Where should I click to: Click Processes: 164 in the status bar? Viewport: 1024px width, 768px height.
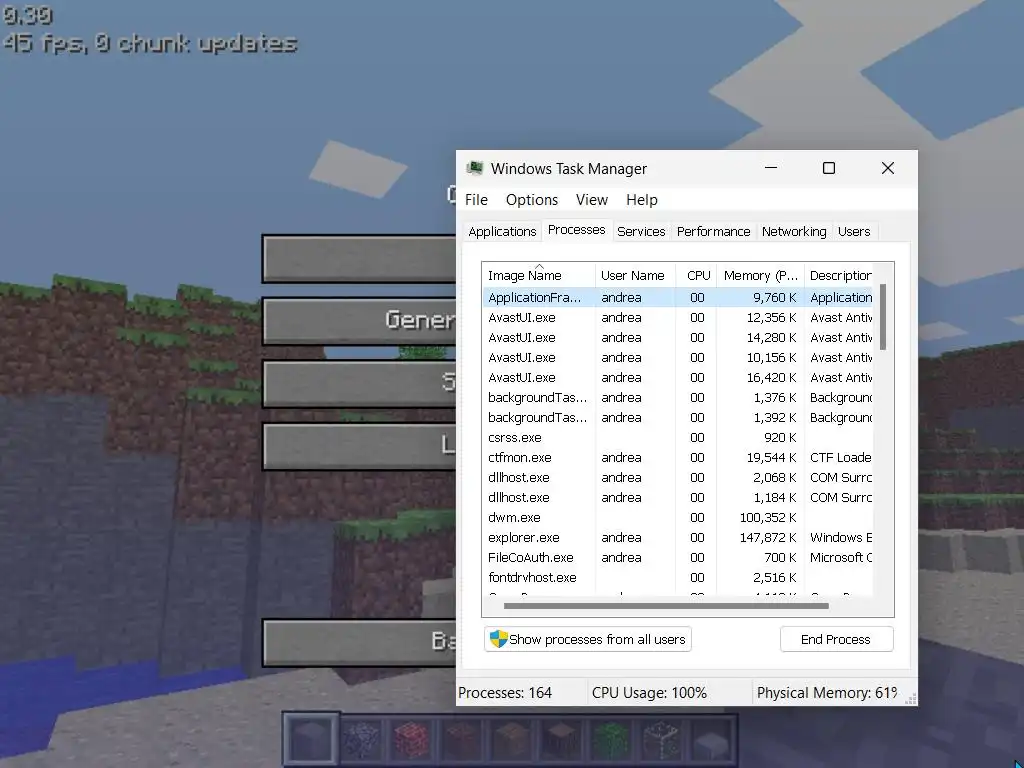pos(505,693)
